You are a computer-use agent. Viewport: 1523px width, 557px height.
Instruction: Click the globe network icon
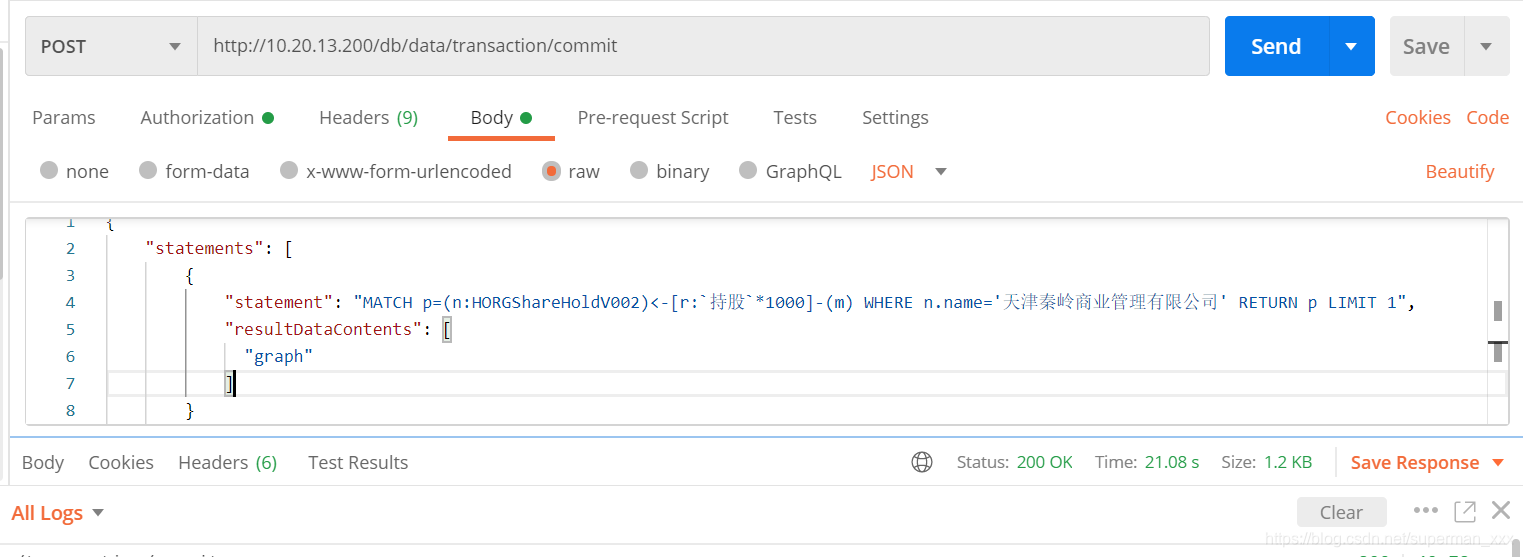922,462
